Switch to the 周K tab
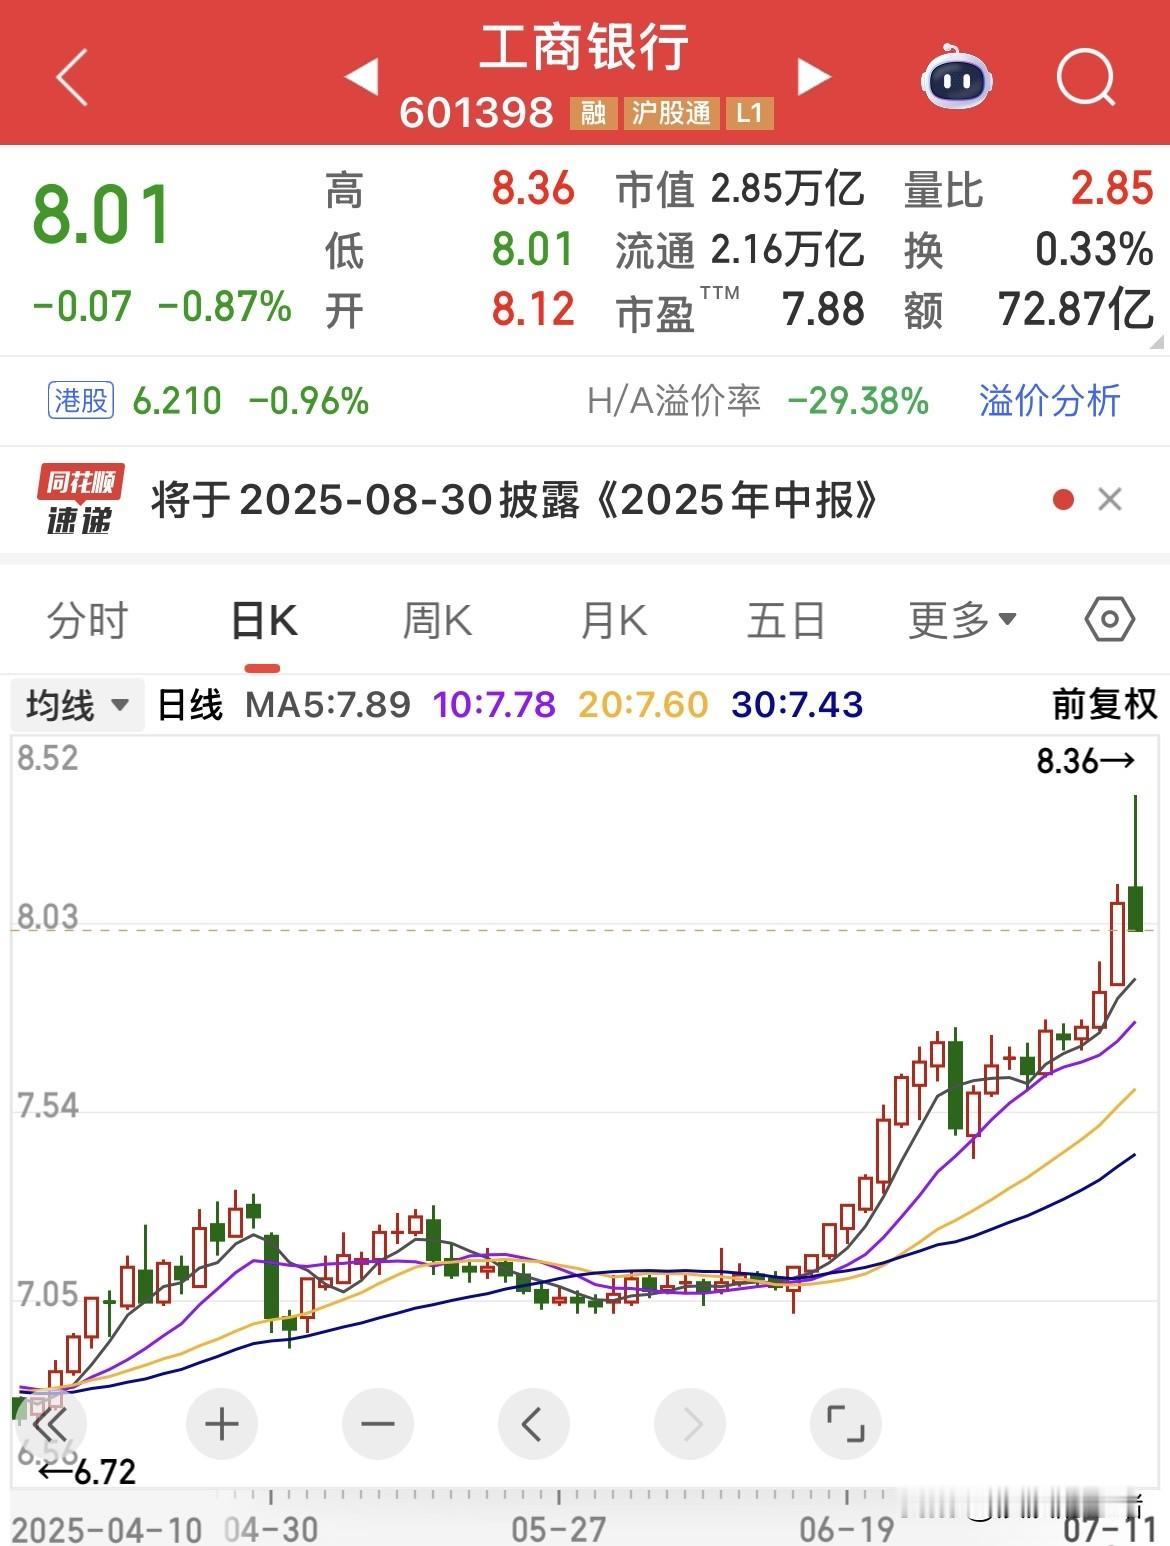1170x1546 pixels. click(437, 620)
